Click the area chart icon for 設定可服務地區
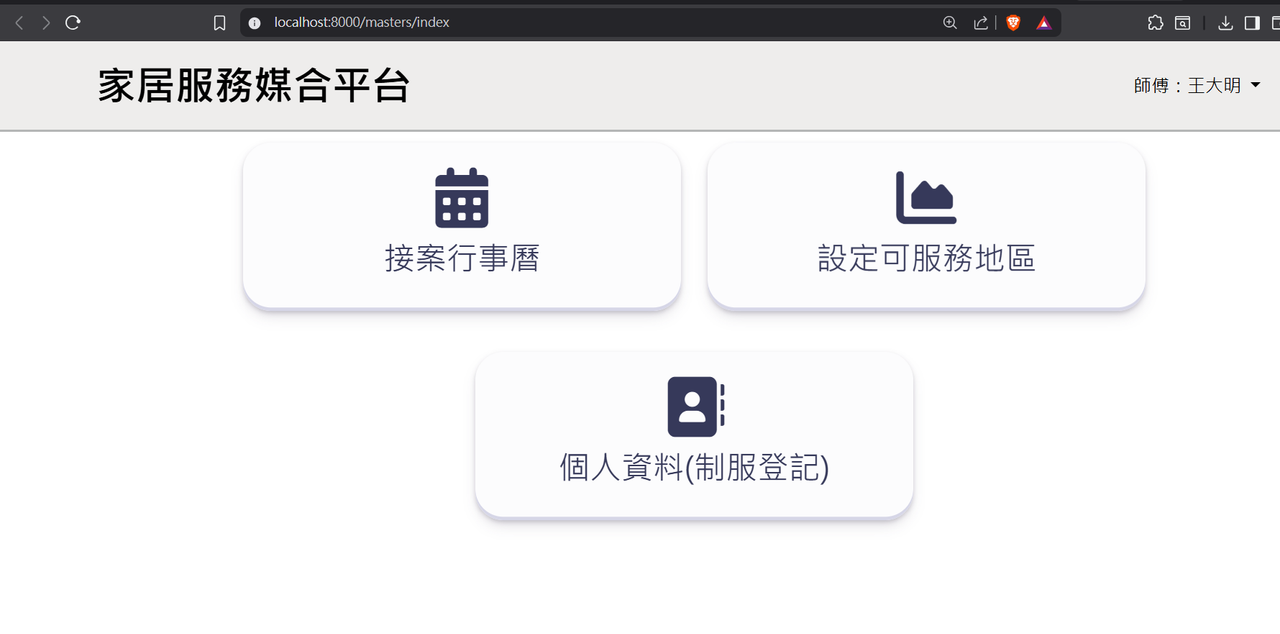This screenshot has height=634, width=1280. 926,198
